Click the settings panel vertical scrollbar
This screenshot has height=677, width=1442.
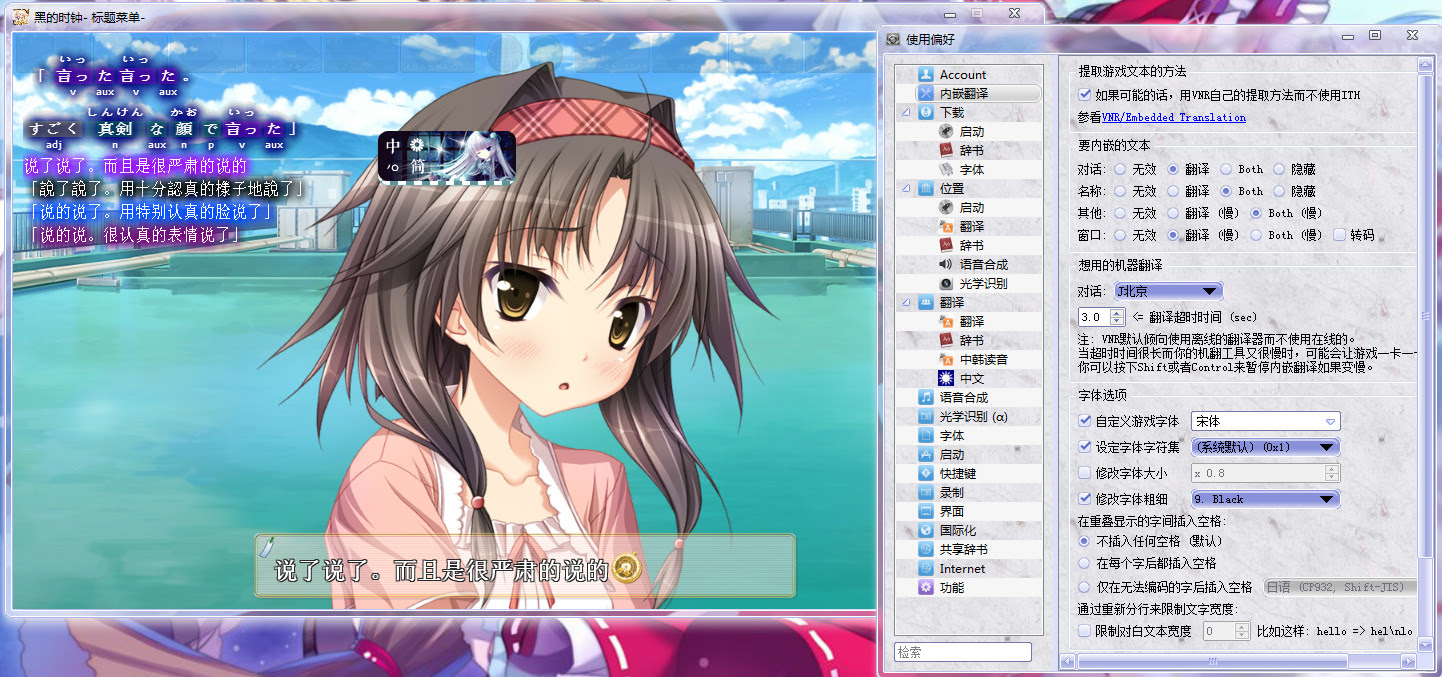tap(1425, 355)
